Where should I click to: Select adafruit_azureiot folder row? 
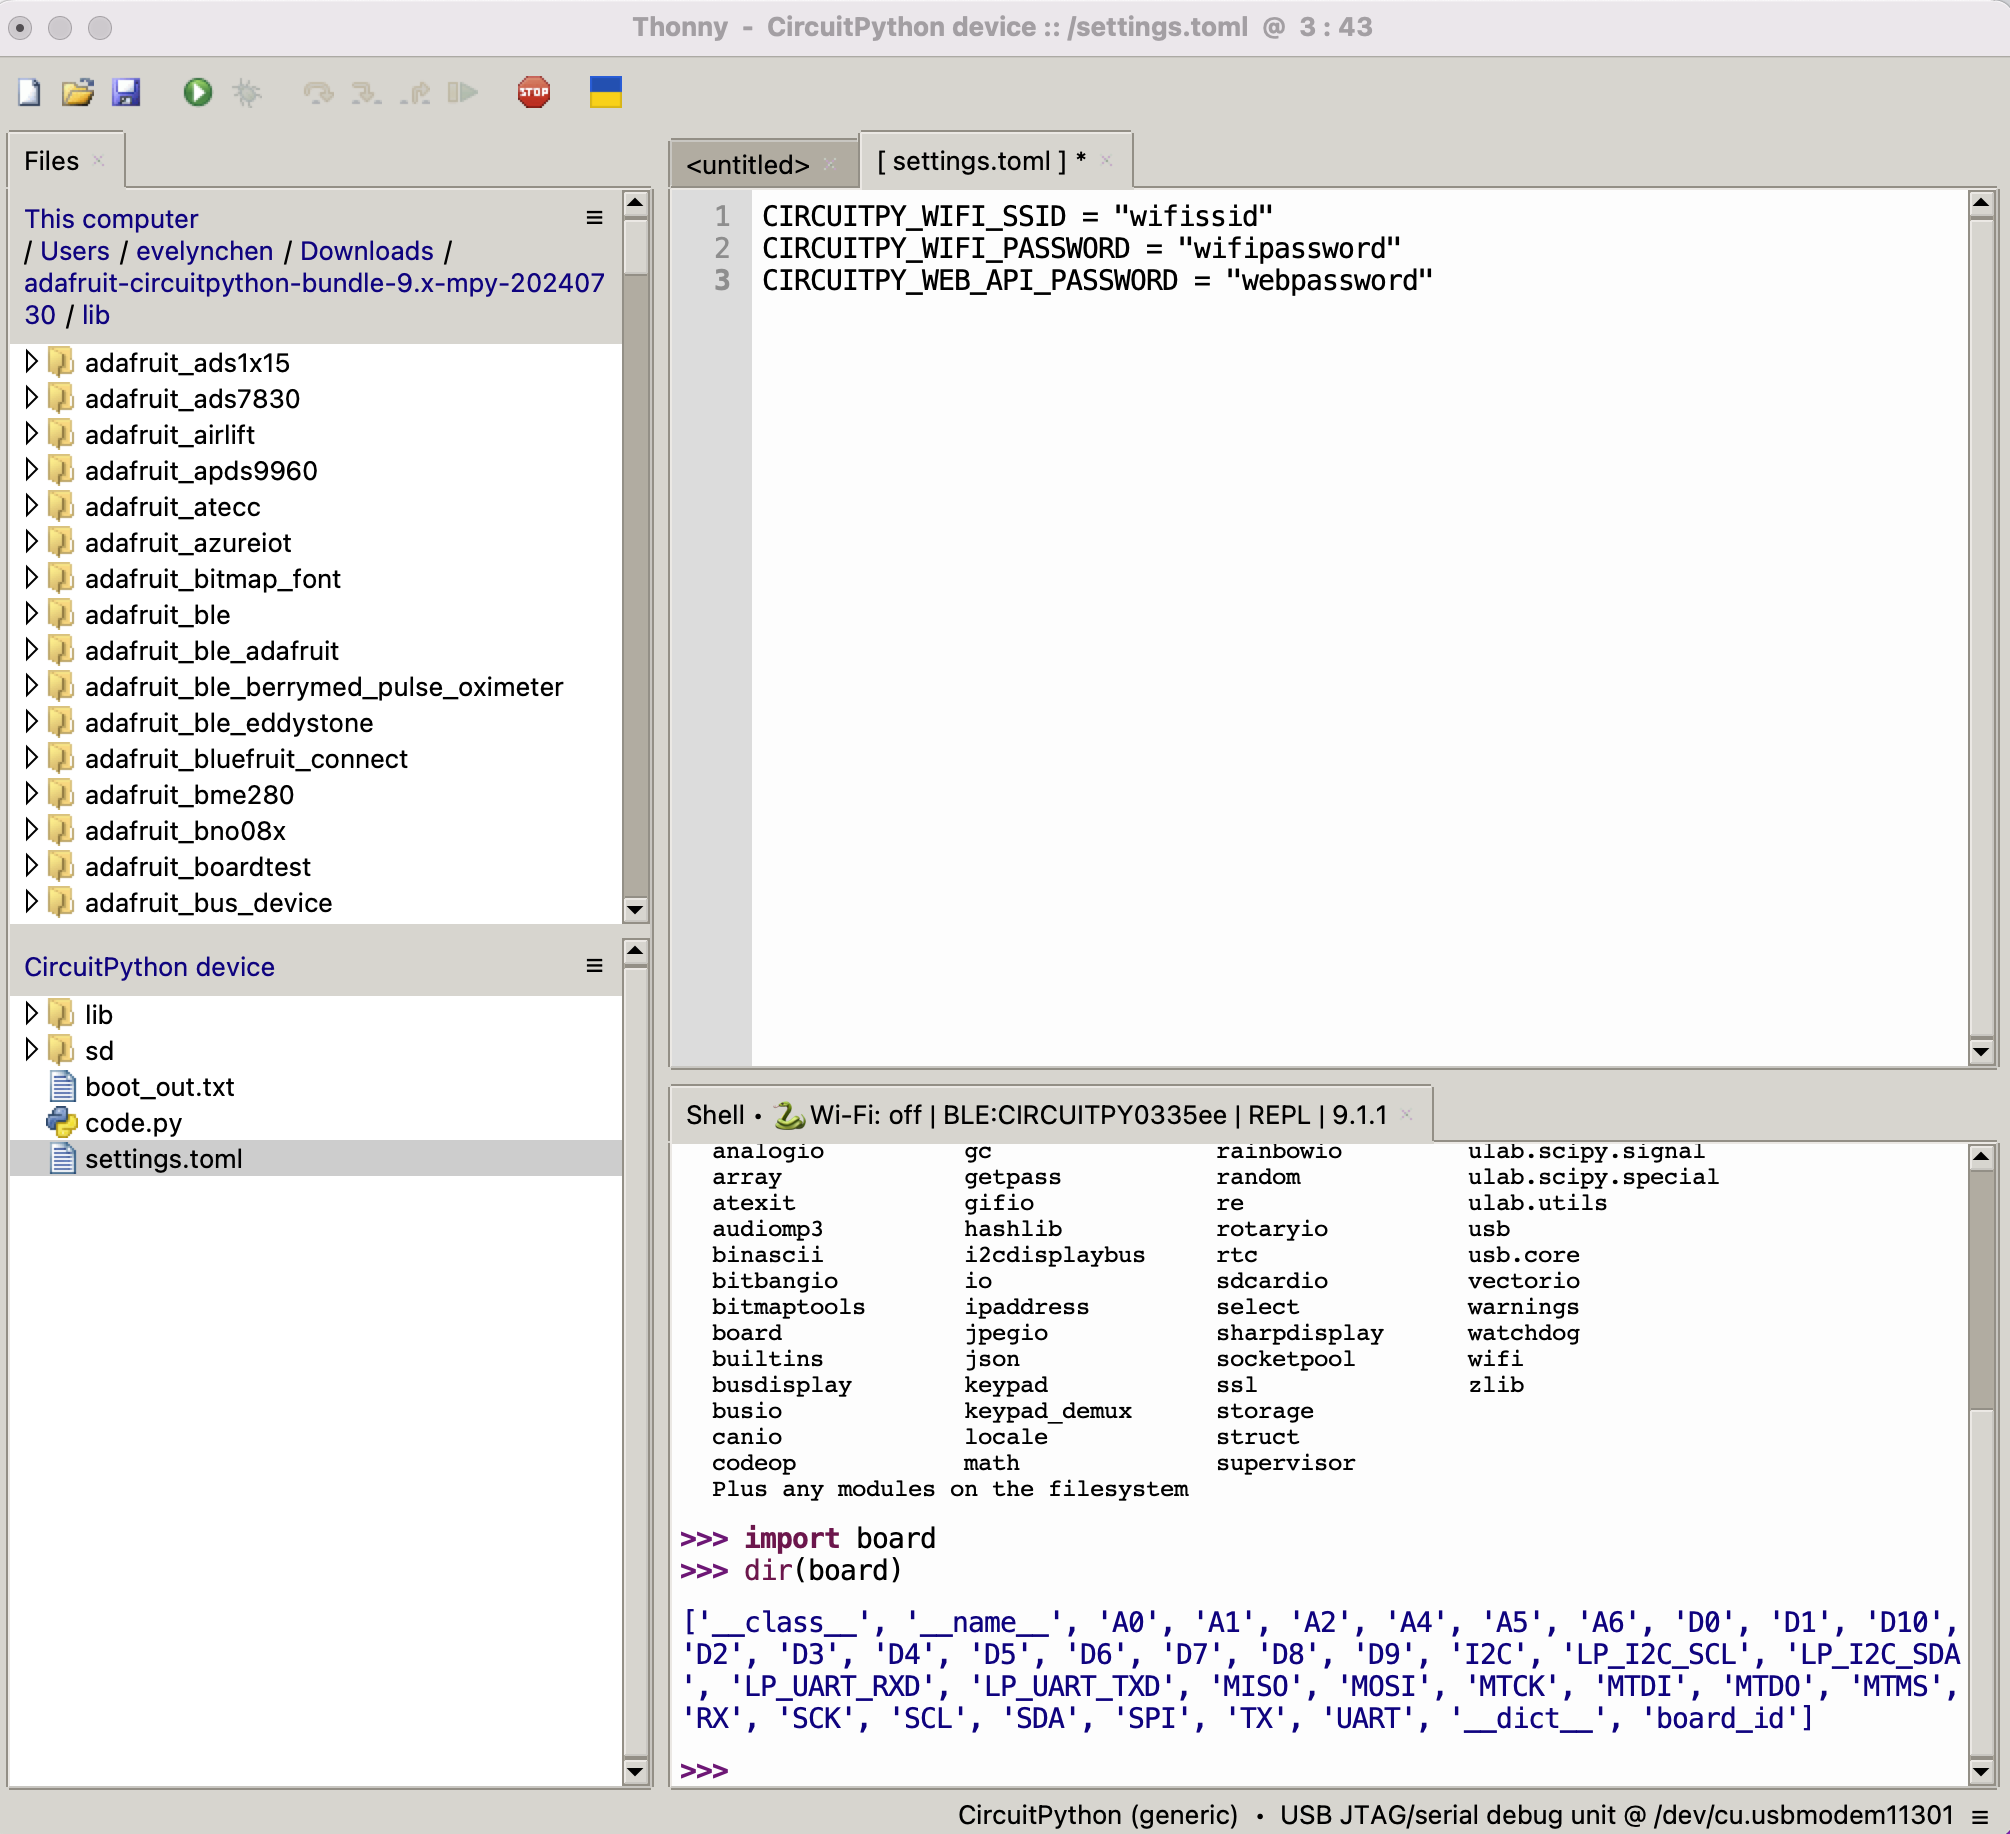click(x=316, y=542)
